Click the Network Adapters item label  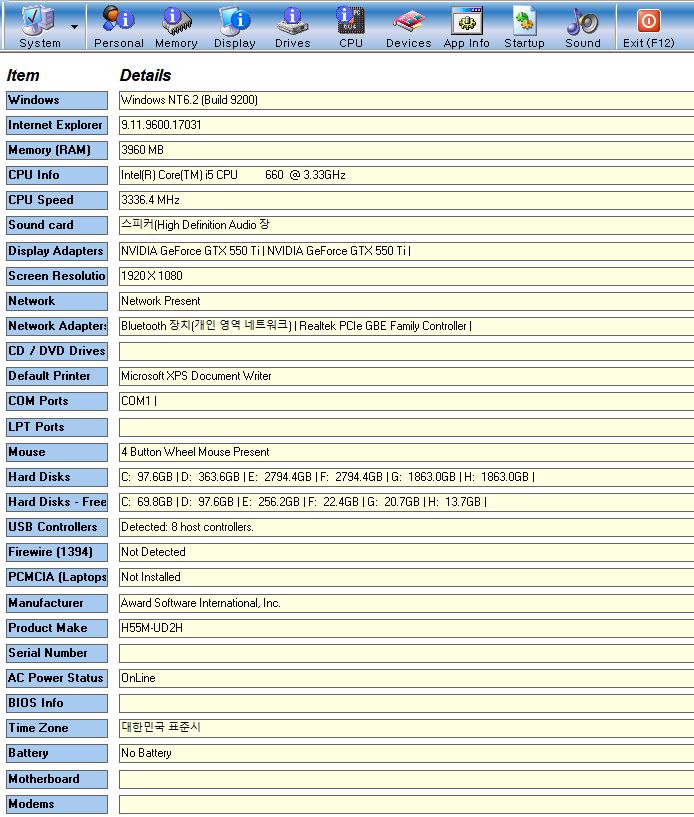coord(57,326)
